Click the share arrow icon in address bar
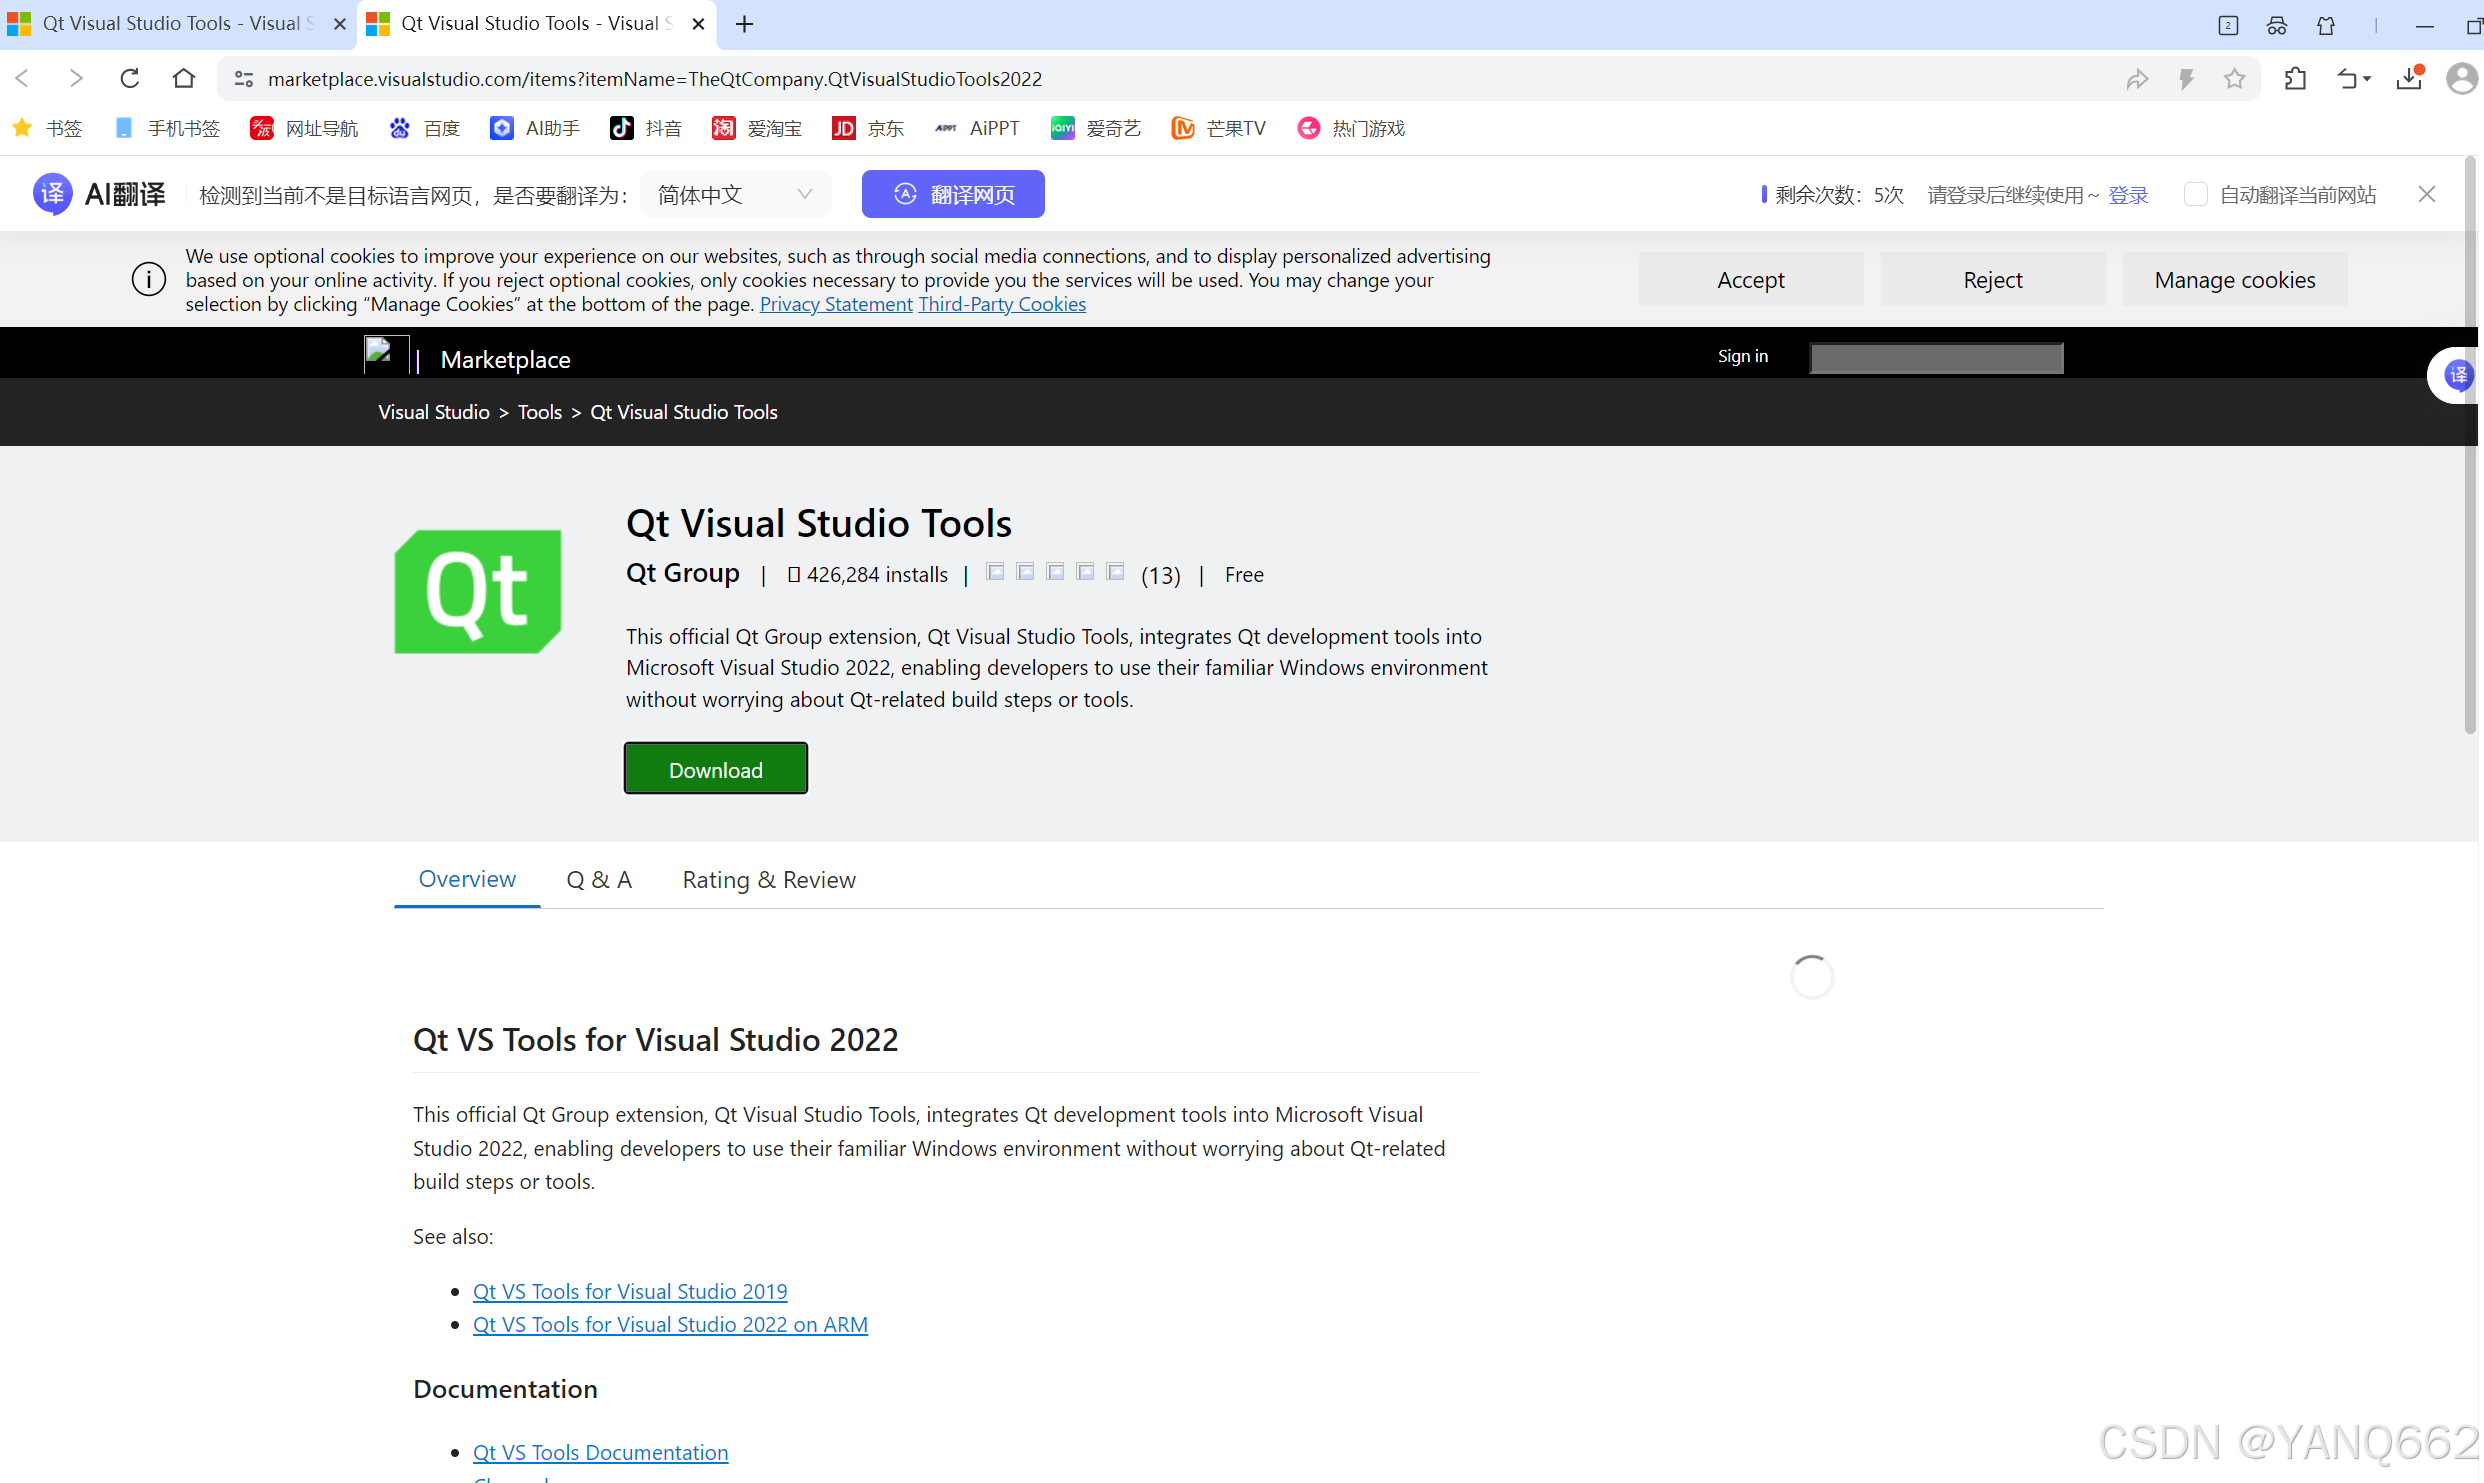The height and width of the screenshot is (1483, 2484). point(2137,79)
